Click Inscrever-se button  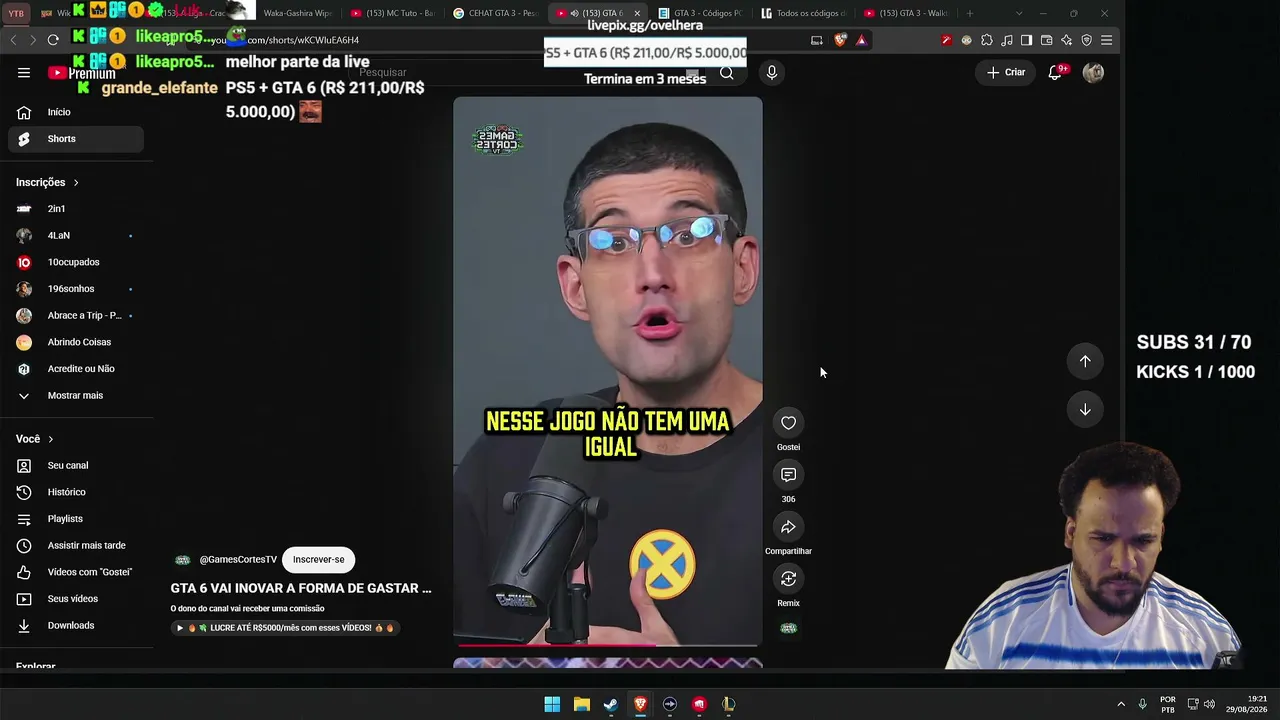click(x=318, y=560)
